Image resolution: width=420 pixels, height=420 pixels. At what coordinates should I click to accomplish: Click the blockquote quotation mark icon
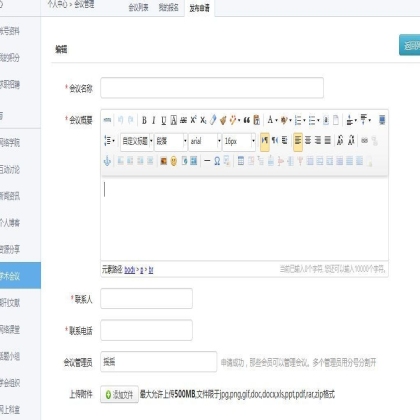click(x=247, y=120)
